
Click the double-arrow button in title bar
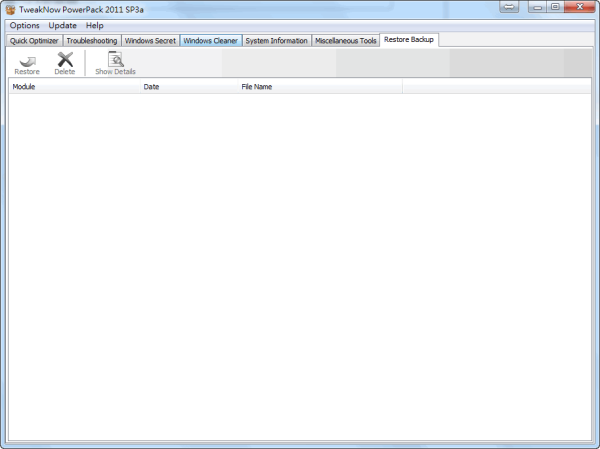pos(509,7)
